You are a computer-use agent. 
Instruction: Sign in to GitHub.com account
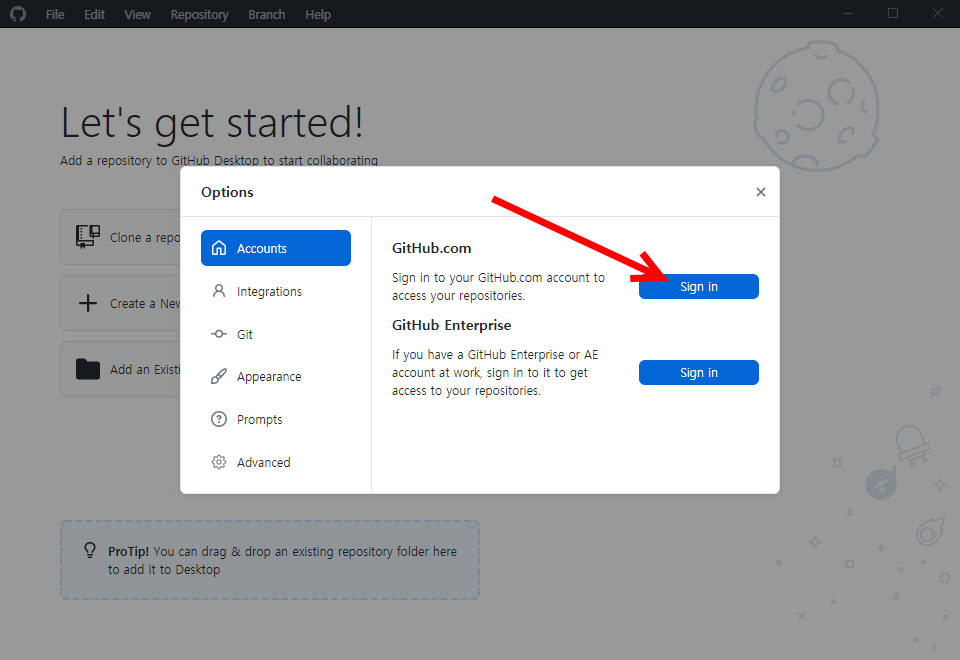click(x=699, y=287)
